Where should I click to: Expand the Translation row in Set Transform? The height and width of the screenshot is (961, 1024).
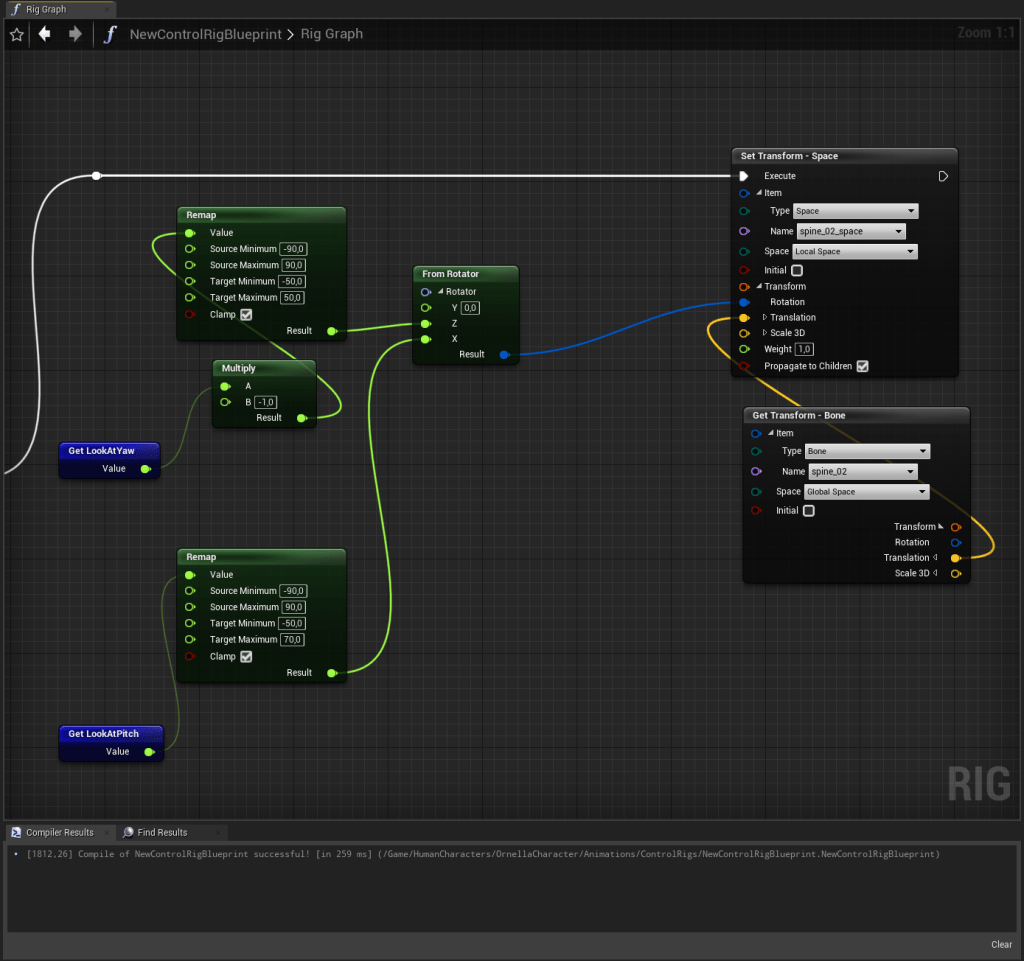point(765,318)
